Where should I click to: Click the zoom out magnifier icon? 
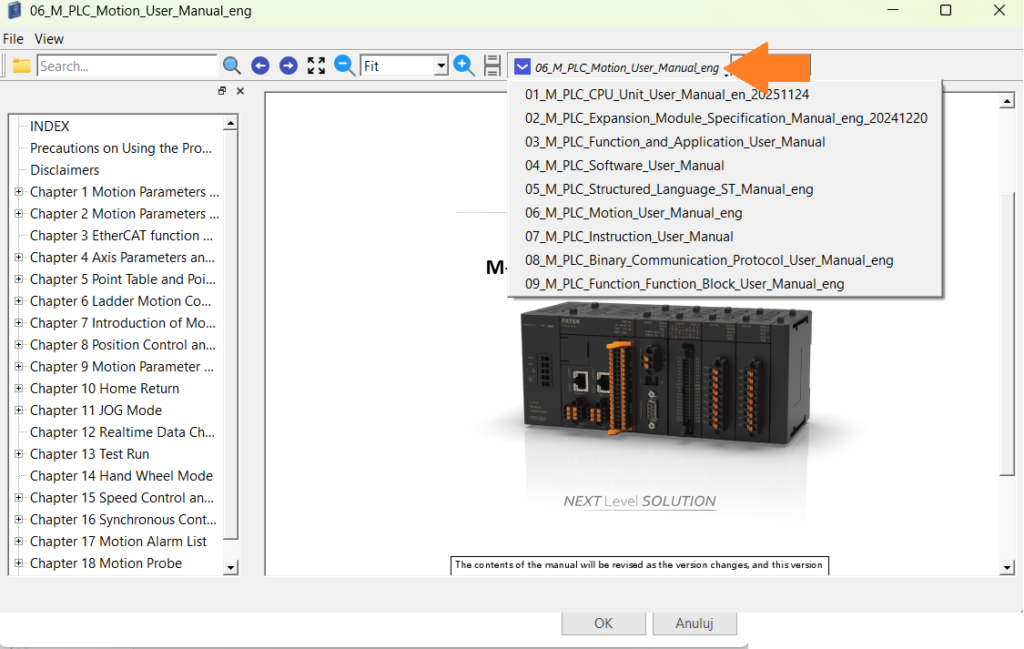pyautogui.click(x=344, y=66)
